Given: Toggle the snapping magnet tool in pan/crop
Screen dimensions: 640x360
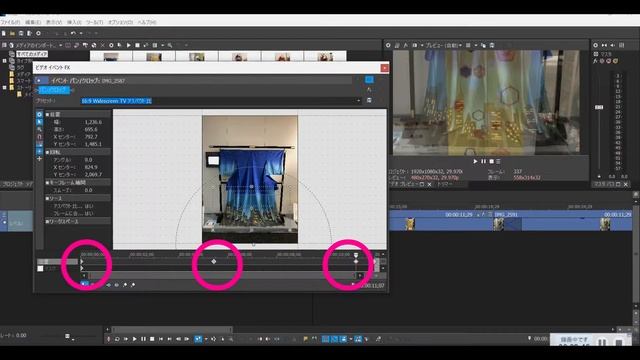Looking at the screenshot, I should [x=40, y=136].
